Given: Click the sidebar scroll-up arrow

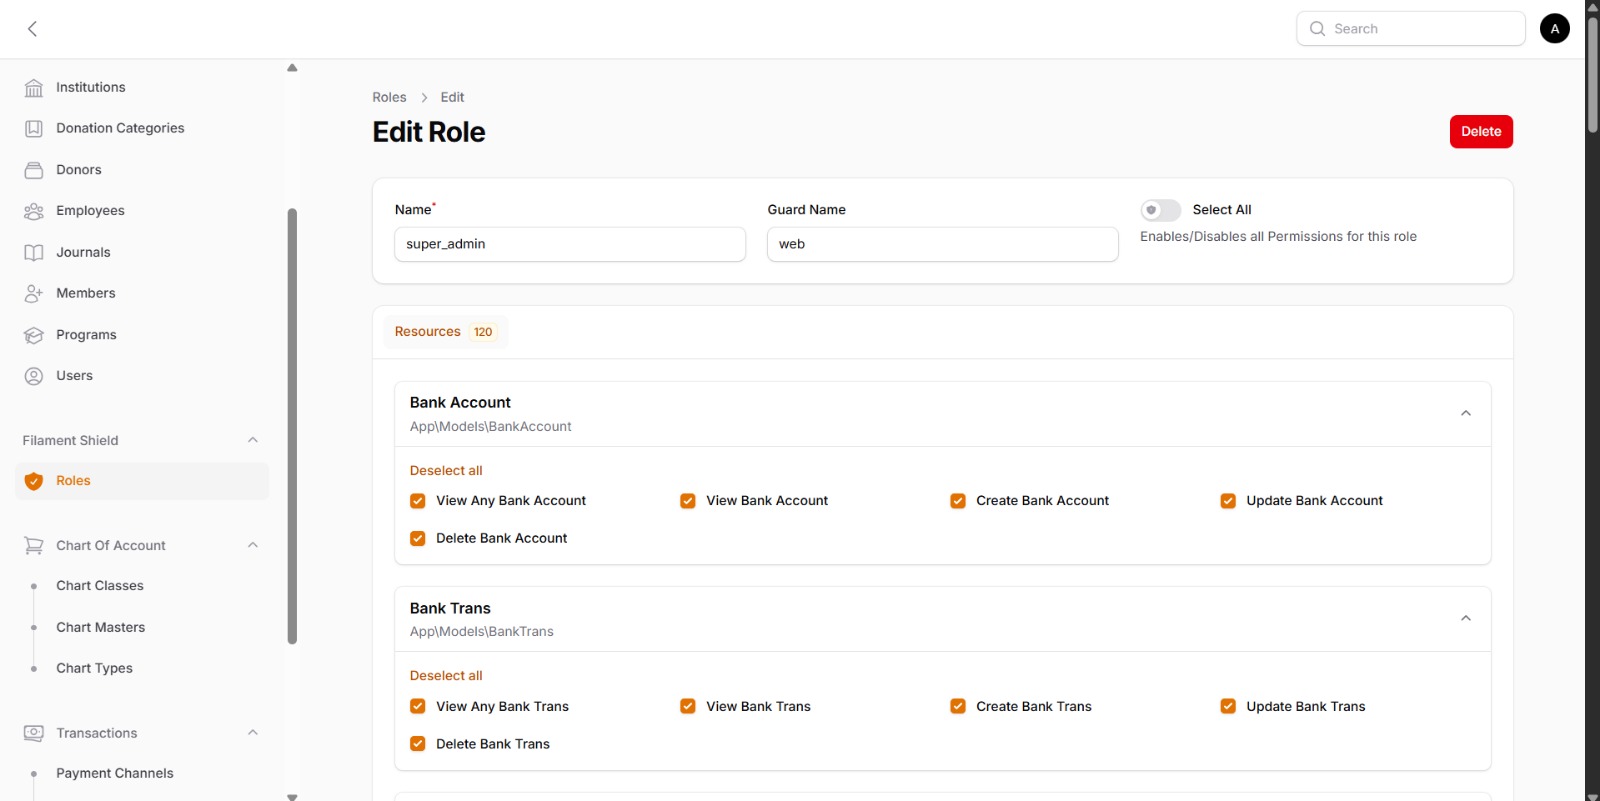Looking at the screenshot, I should pyautogui.click(x=292, y=68).
